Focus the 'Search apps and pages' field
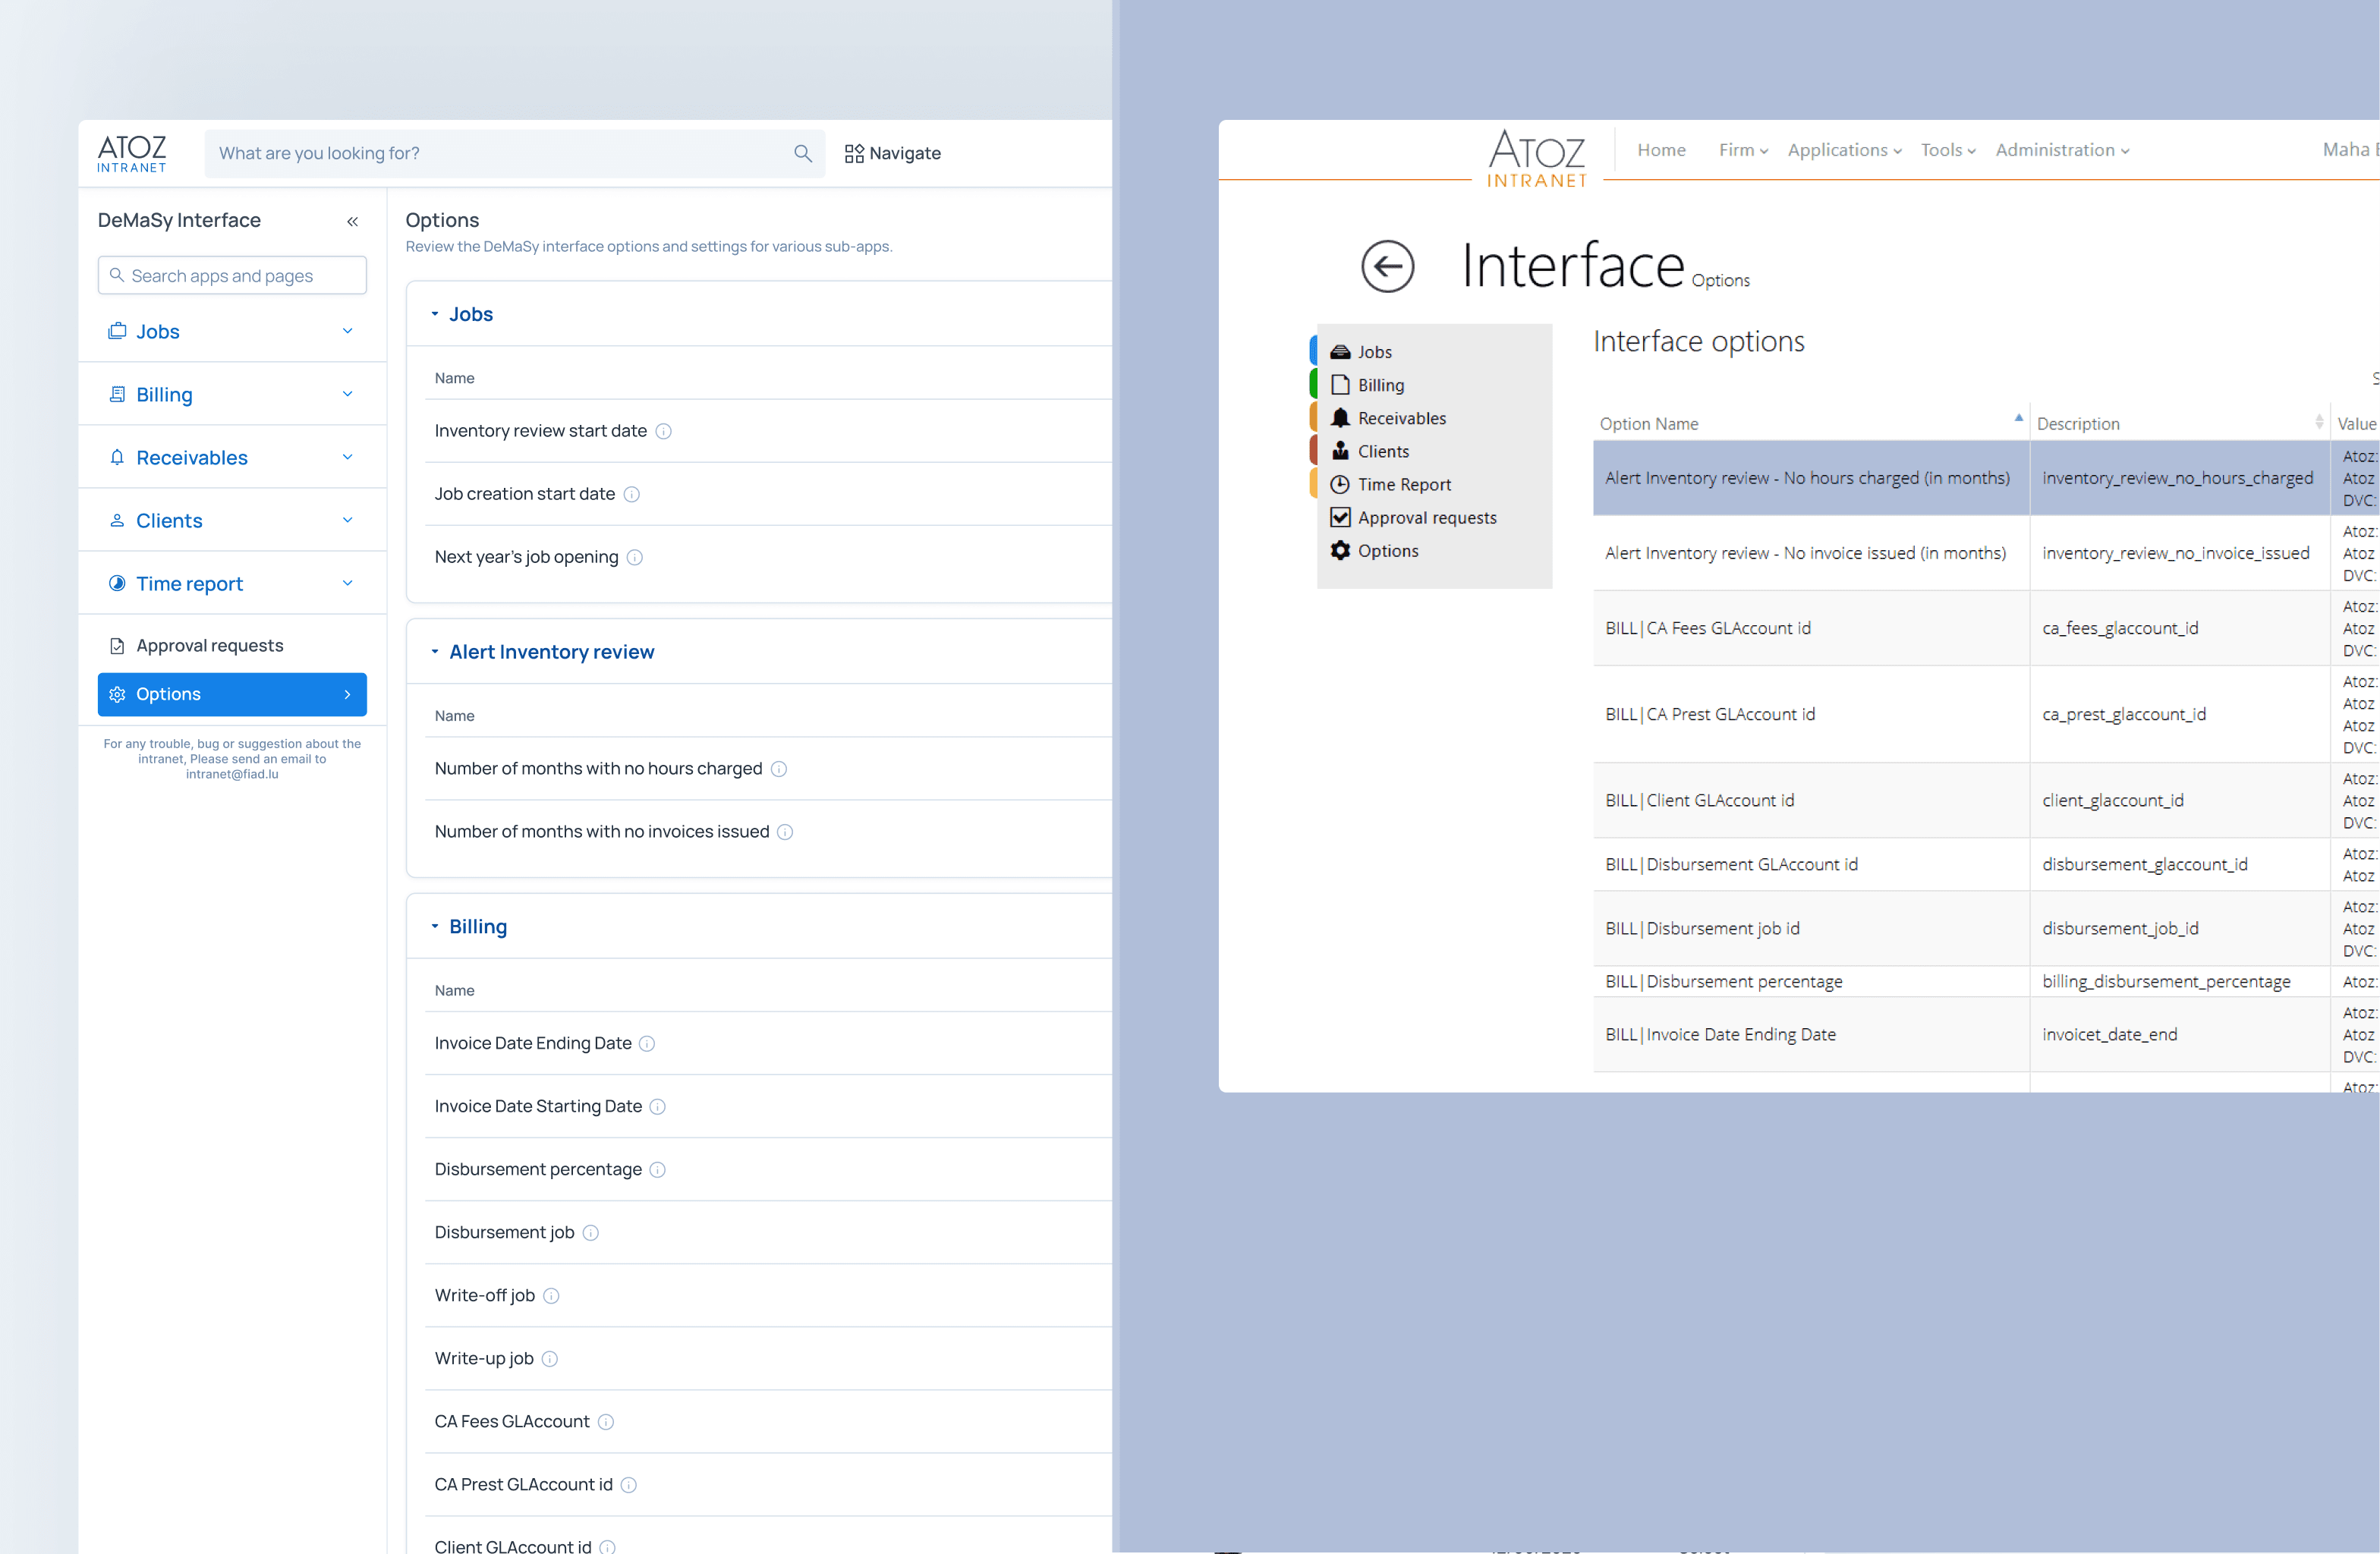Viewport: 2380px width, 1554px height. 232,275
